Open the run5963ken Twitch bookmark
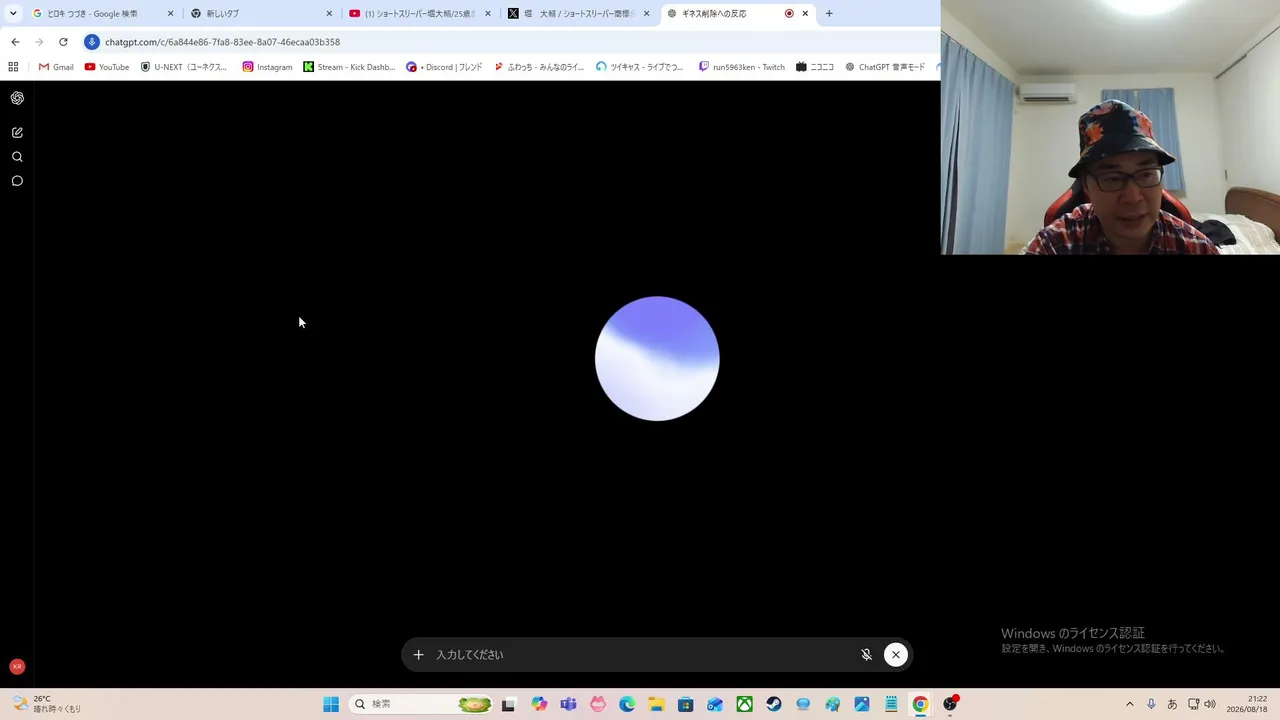The image size is (1280, 720). (742, 67)
